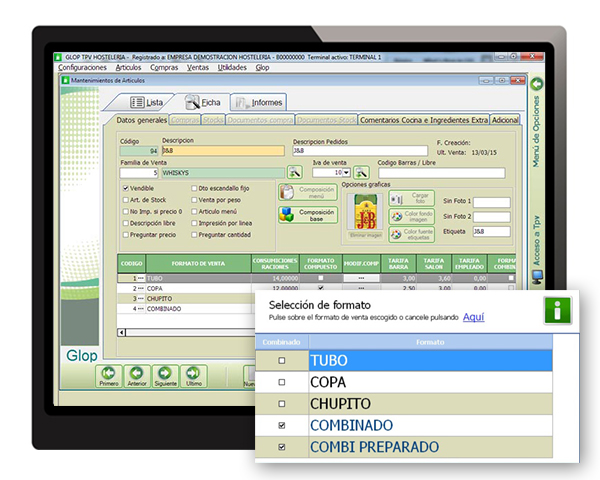Enable the Preguntar cantidad checkbox
The height and width of the screenshot is (480, 600).
(194, 235)
